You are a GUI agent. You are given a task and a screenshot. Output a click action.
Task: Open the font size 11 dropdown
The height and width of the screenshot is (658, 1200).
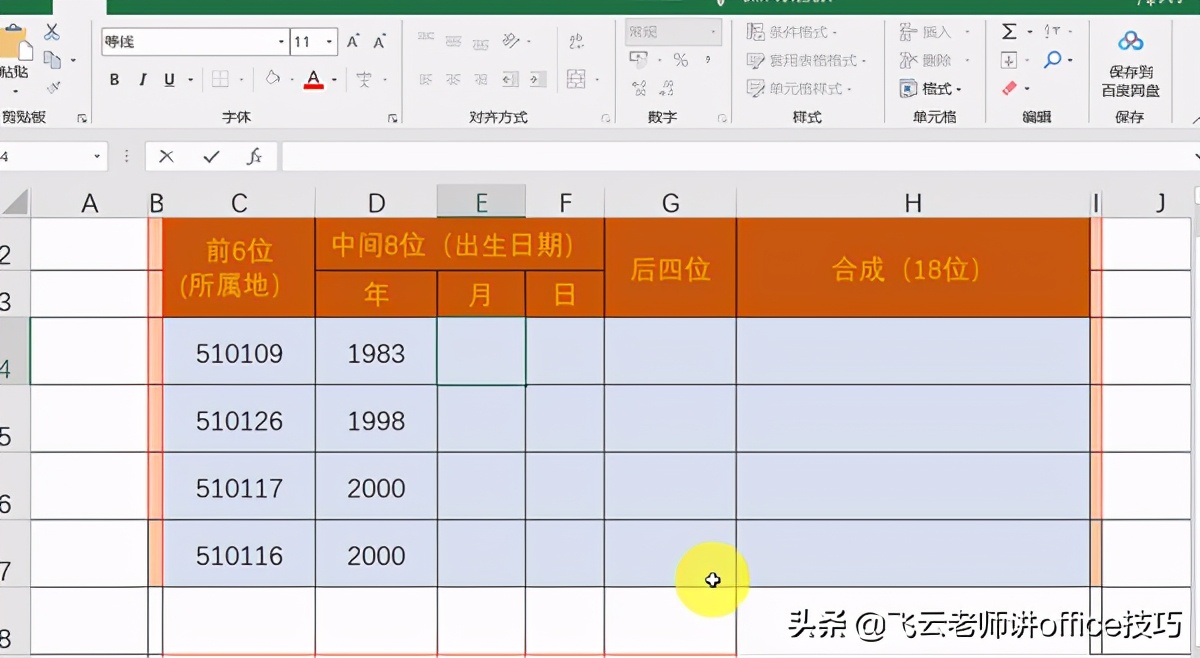[x=330, y=42]
